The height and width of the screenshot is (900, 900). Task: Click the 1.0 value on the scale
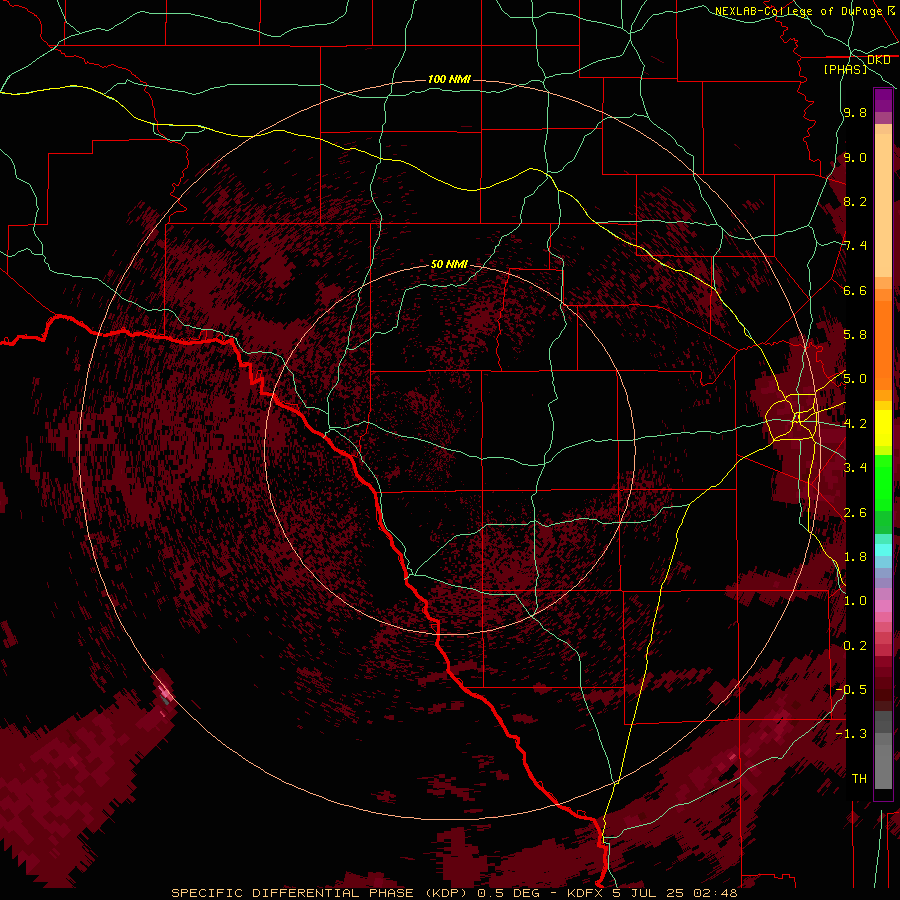tap(855, 601)
